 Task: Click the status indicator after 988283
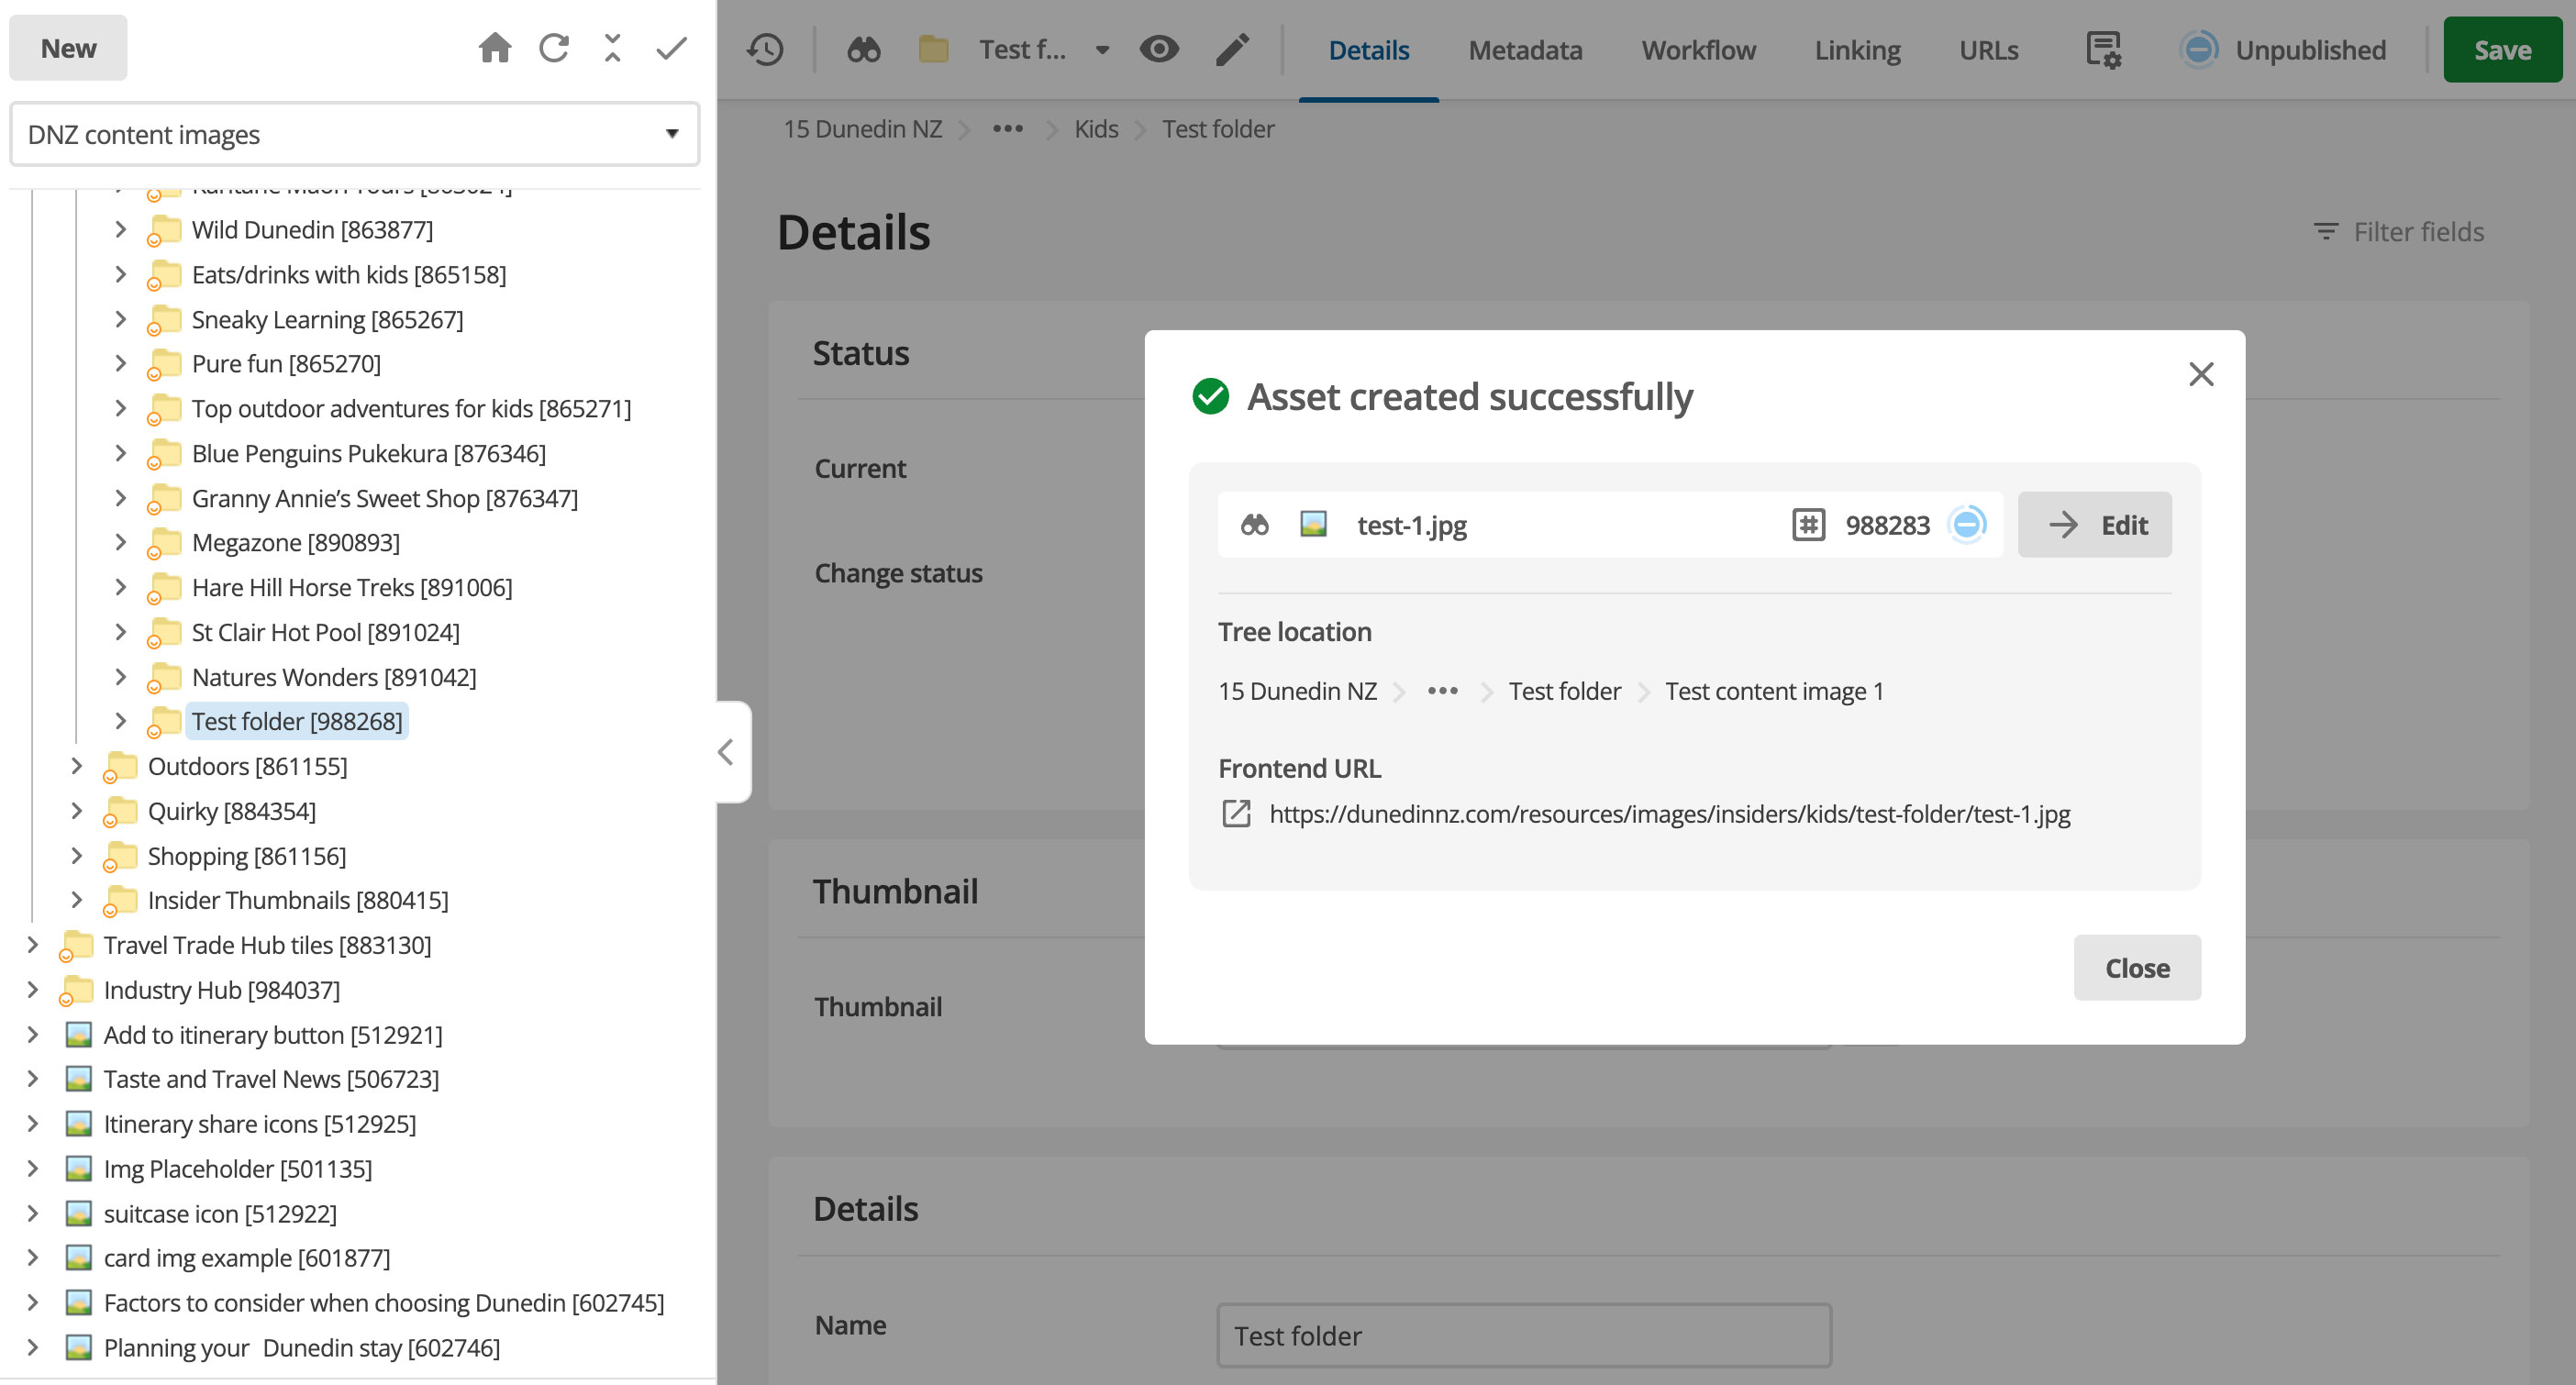(1967, 525)
